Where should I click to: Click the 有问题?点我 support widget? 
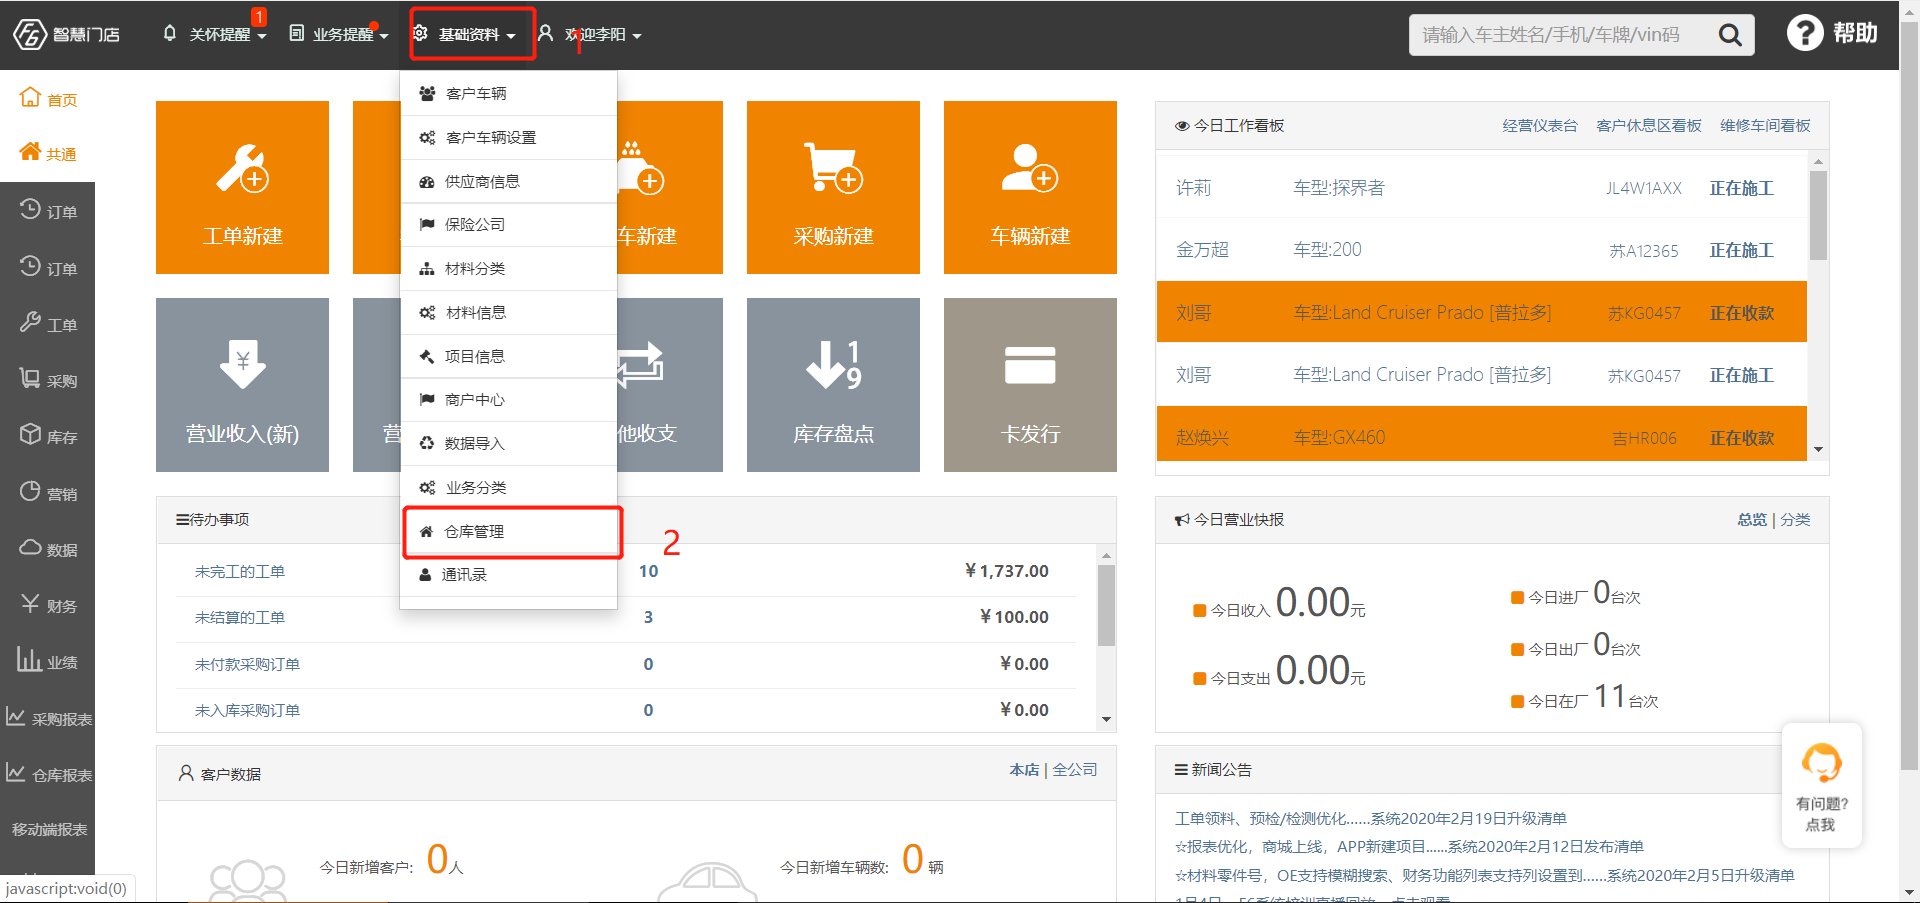[x=1821, y=786]
